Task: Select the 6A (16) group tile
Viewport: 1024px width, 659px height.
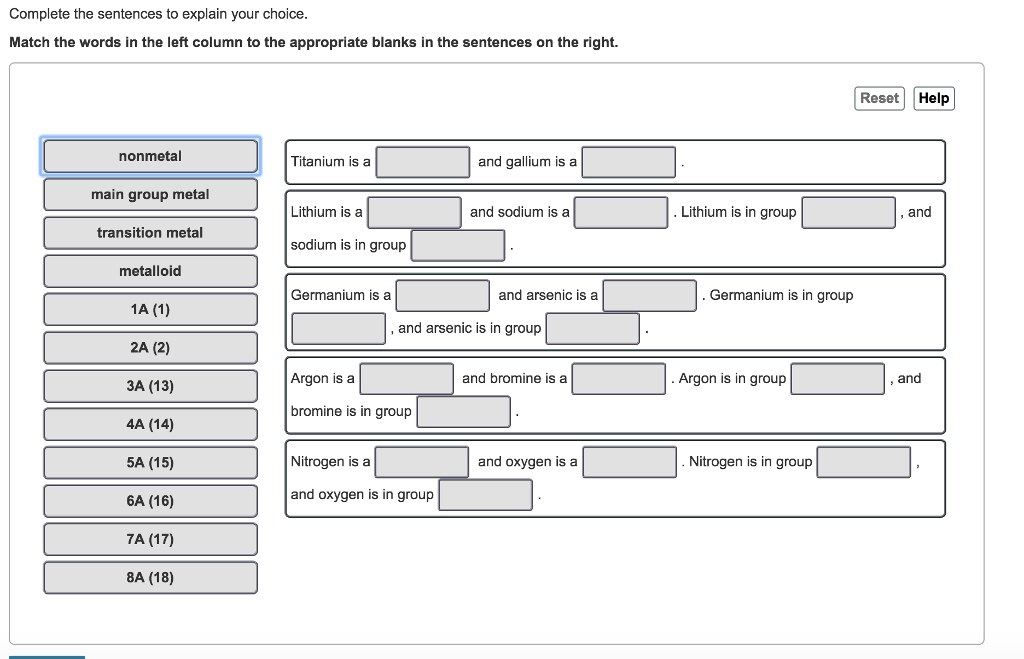Action: [x=150, y=500]
